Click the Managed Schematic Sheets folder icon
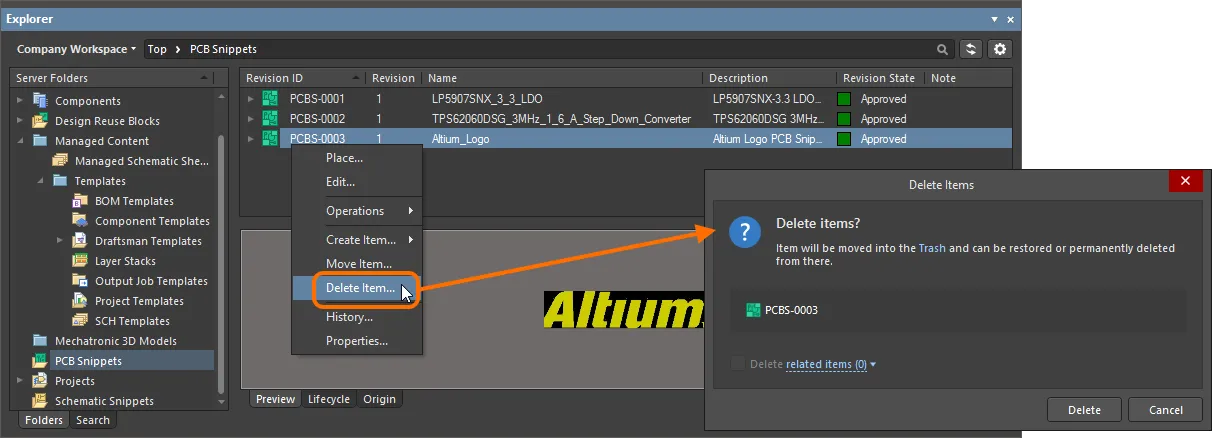Screen dimensions: 1212x438 coord(60,161)
